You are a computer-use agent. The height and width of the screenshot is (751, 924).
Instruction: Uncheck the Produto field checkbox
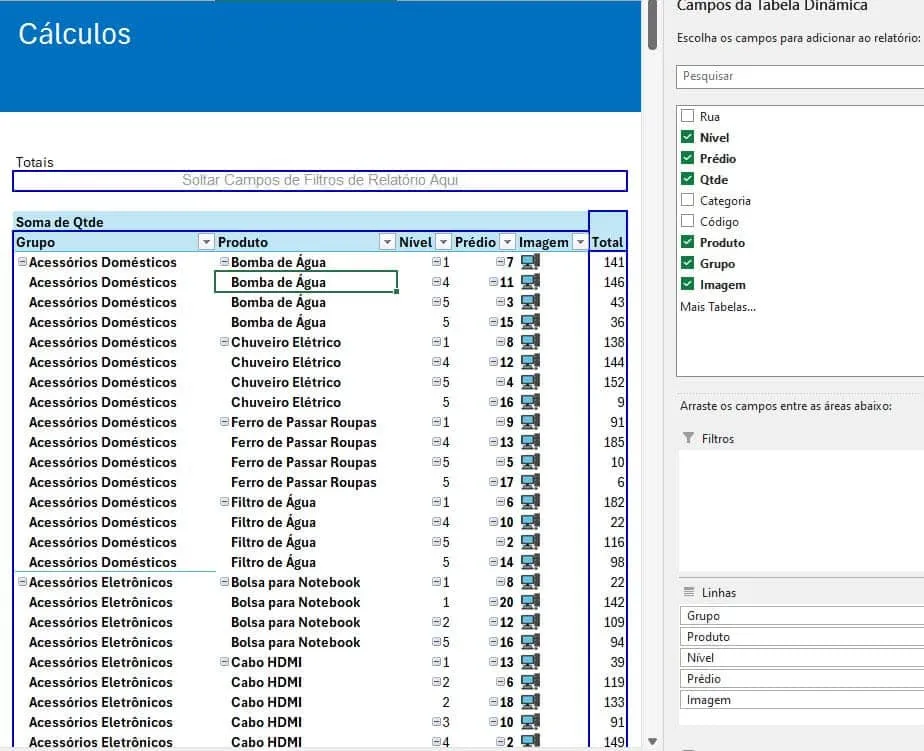[x=687, y=242]
